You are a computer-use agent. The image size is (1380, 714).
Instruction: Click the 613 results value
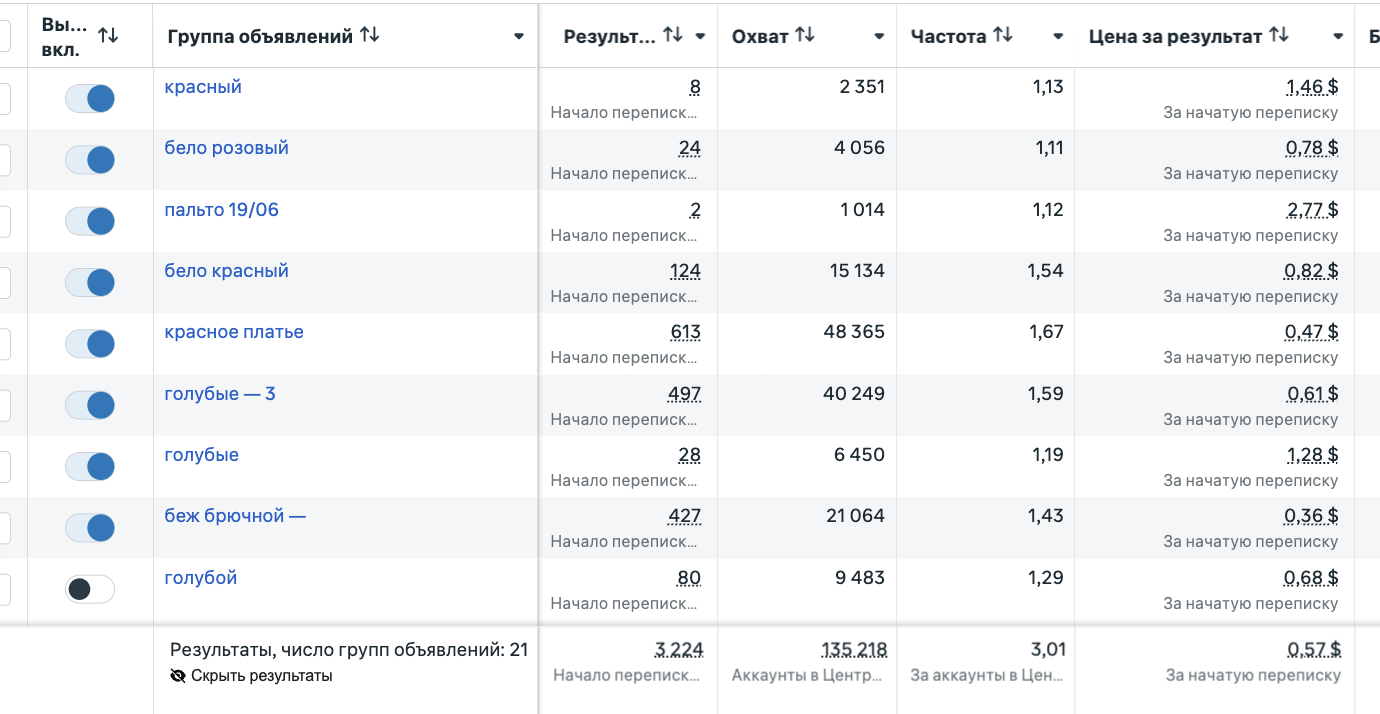685,332
